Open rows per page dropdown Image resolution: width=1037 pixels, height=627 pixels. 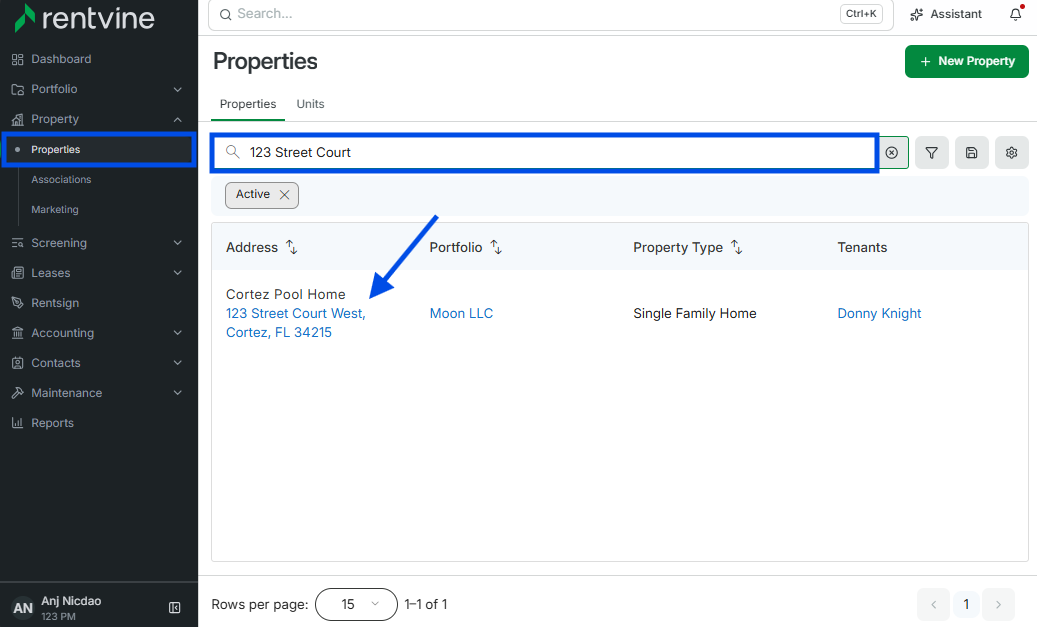pyautogui.click(x=356, y=605)
